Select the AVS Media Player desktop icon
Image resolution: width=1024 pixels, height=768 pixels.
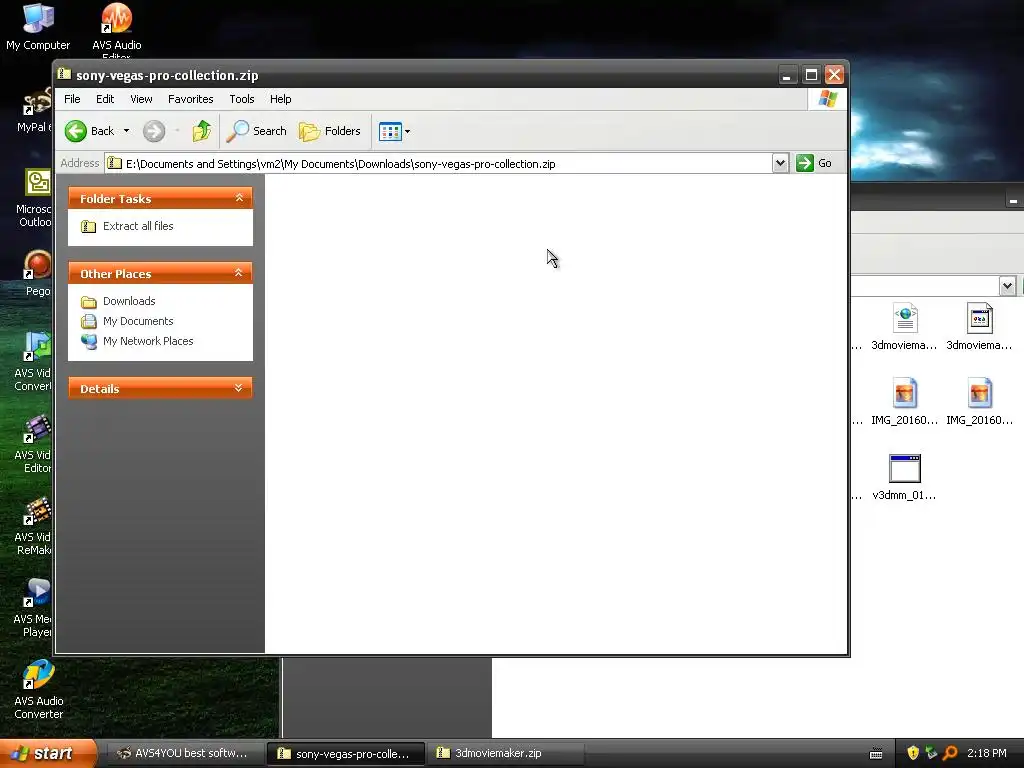coord(33,607)
